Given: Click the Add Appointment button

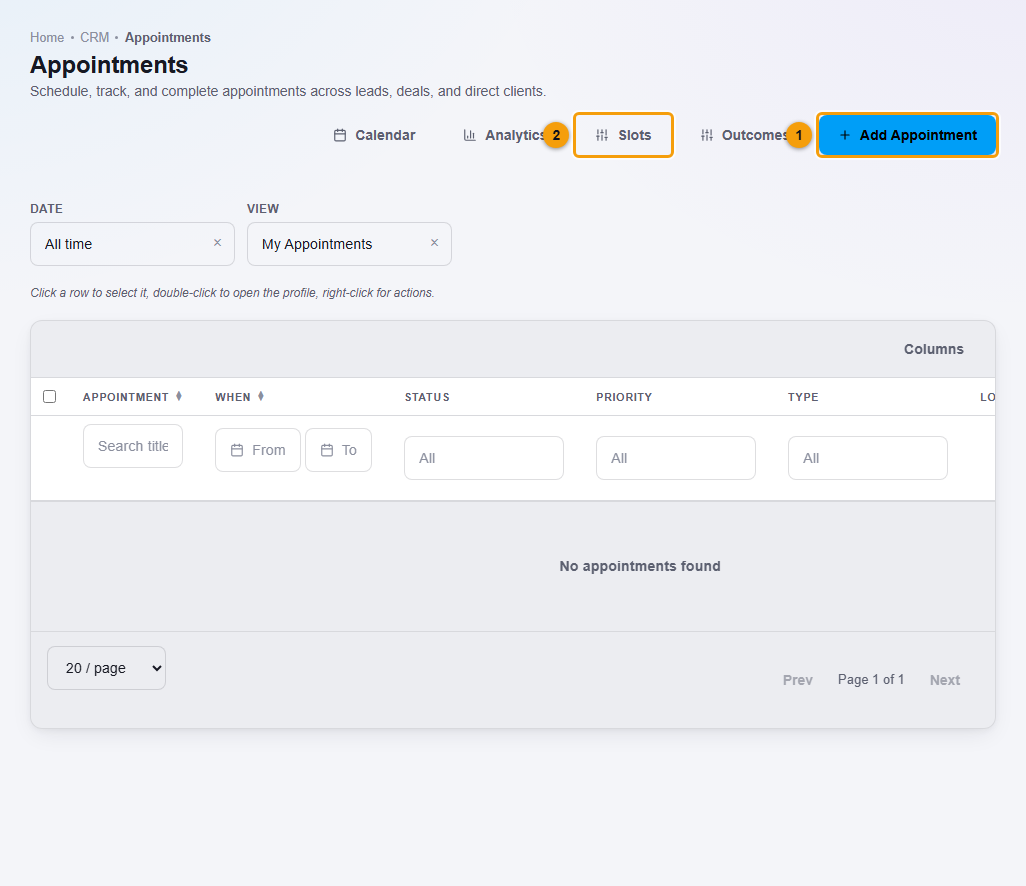Looking at the screenshot, I should [907, 135].
